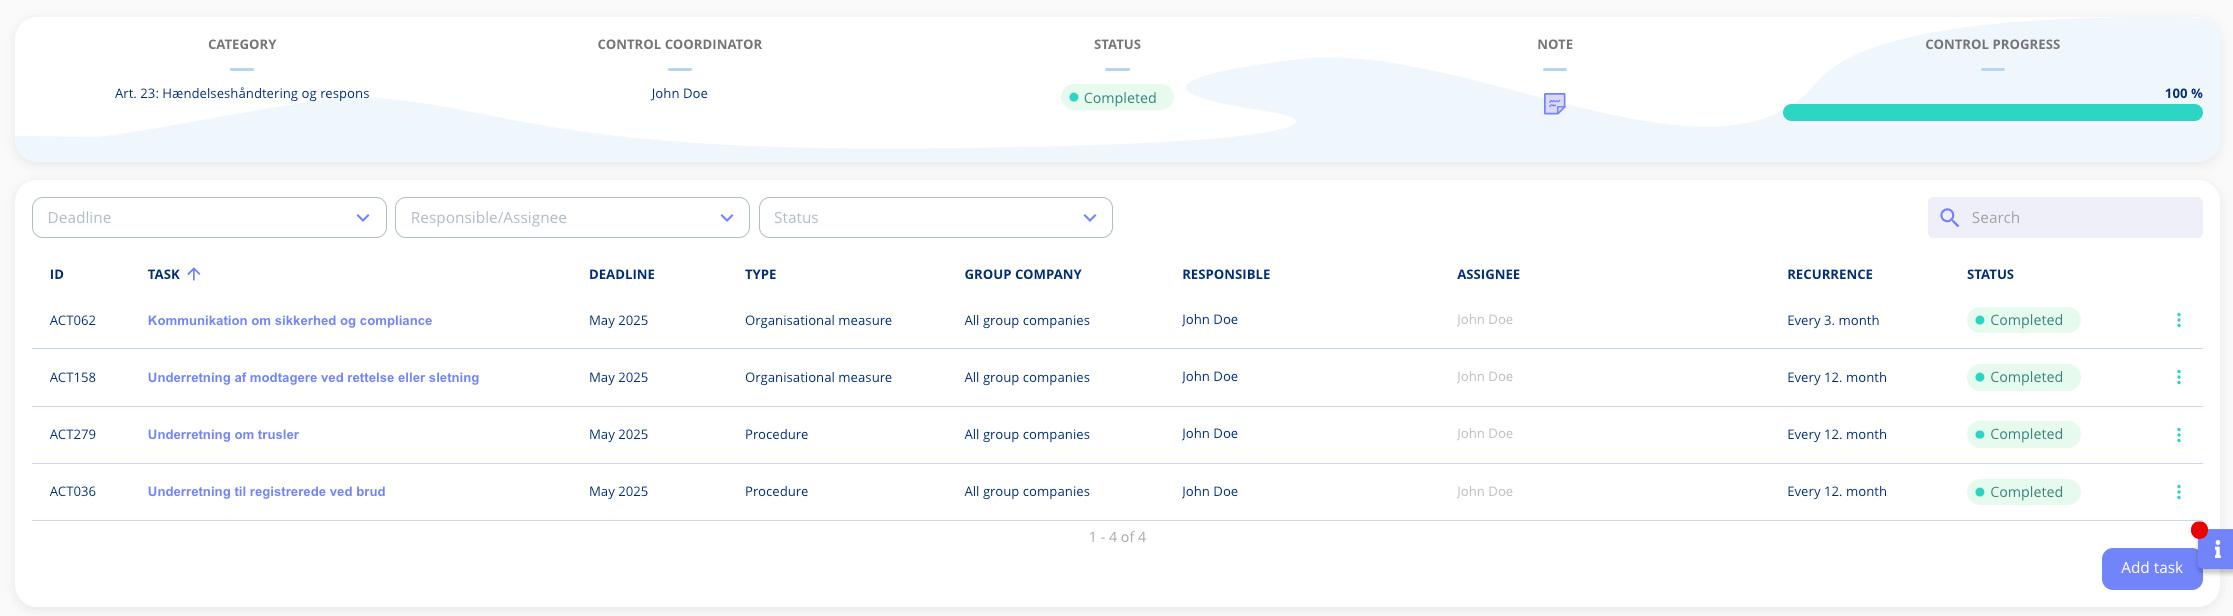Open three-dot menu for ACT062 row
The width and height of the screenshot is (2233, 616).
click(2178, 320)
